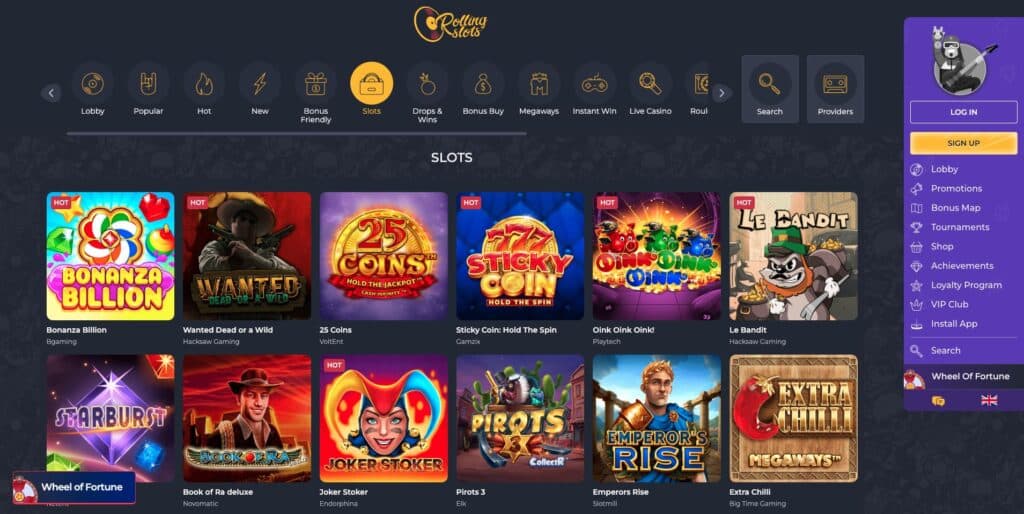The height and width of the screenshot is (514, 1024).
Task: Click the Search magnifier tile
Action: click(x=770, y=89)
